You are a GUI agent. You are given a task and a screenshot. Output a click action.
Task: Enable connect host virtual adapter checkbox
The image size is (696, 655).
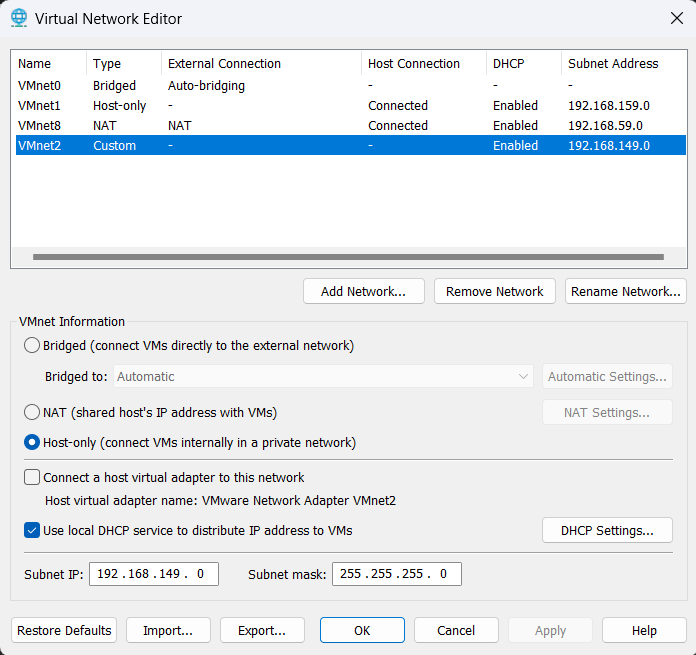tap(32, 478)
